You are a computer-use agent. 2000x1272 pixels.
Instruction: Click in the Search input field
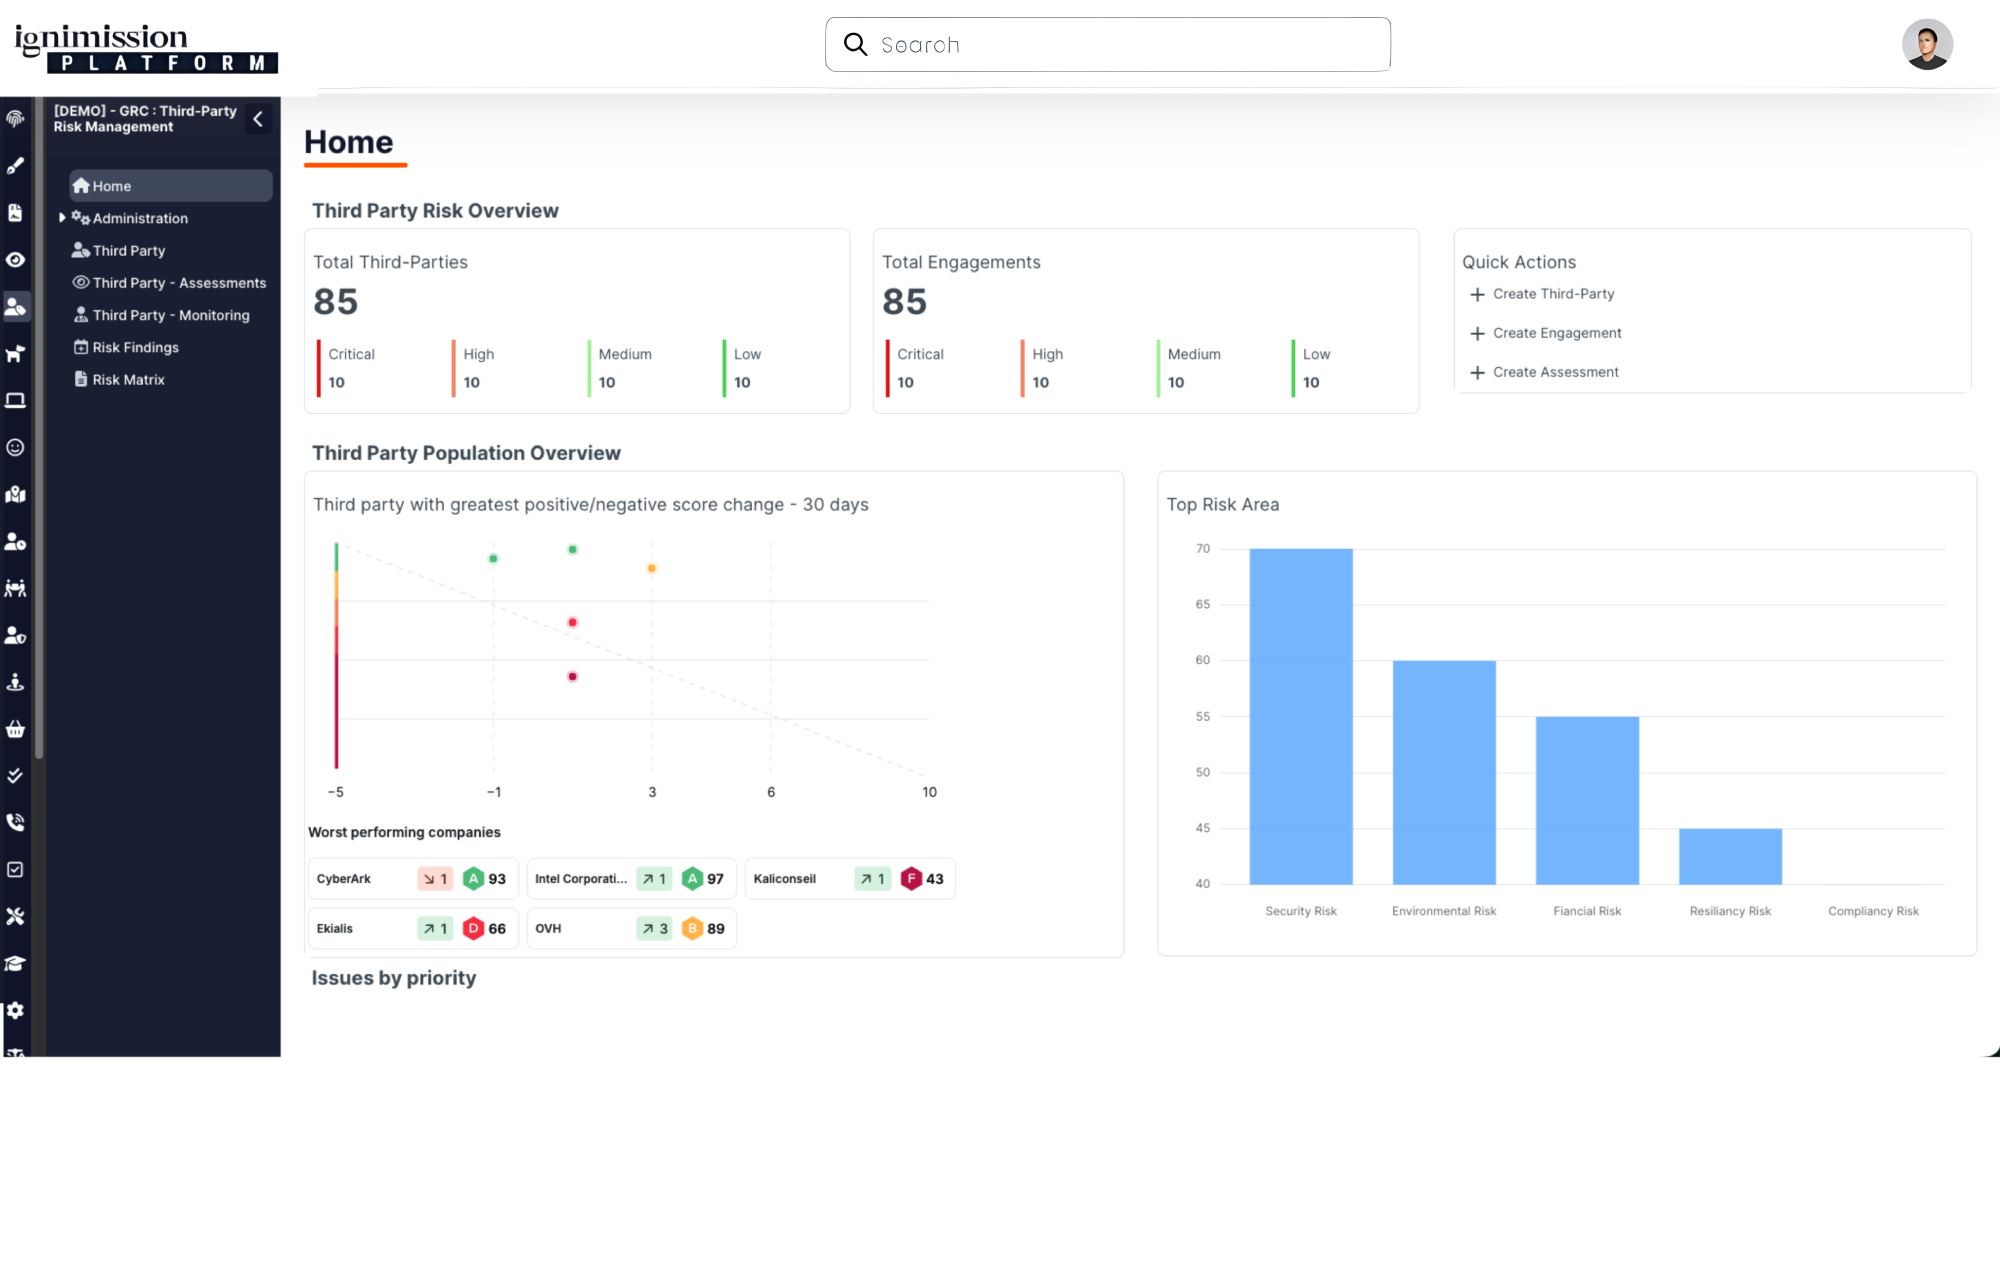pyautogui.click(x=1120, y=45)
